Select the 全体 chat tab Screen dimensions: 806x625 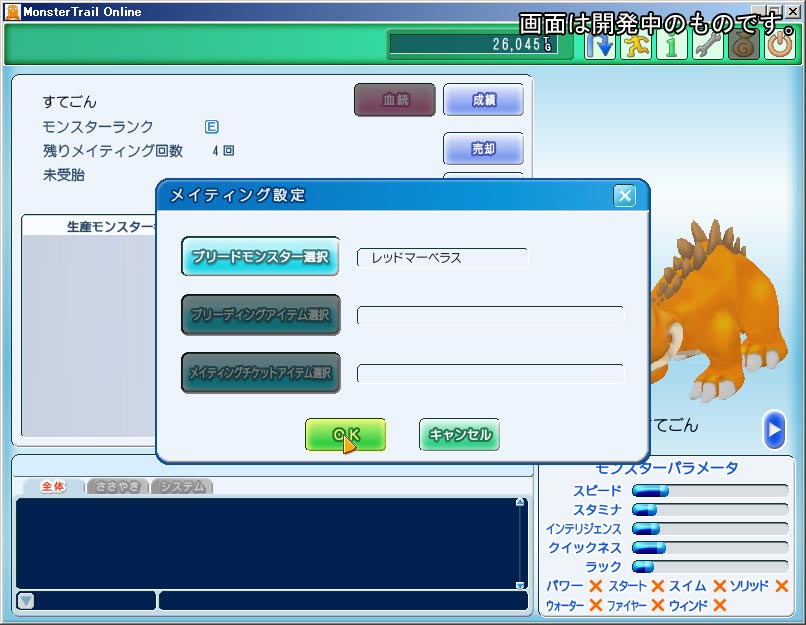pos(53,486)
